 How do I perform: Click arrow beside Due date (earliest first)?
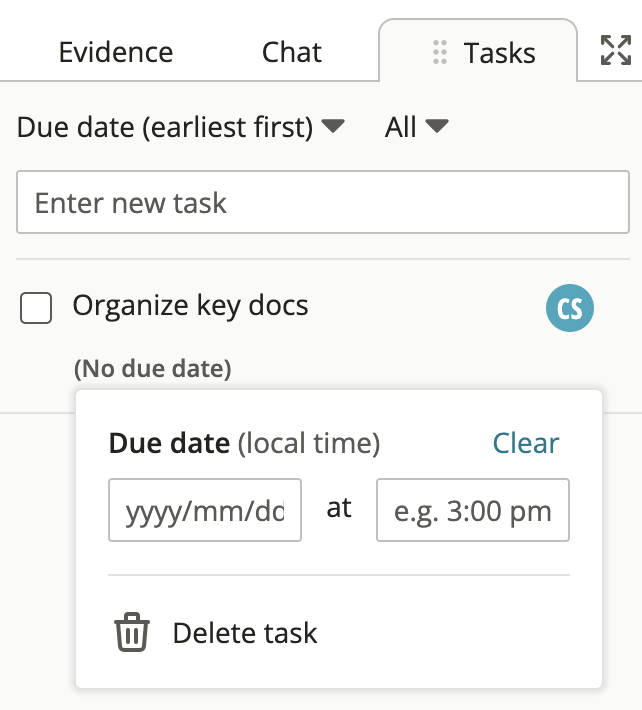(334, 126)
